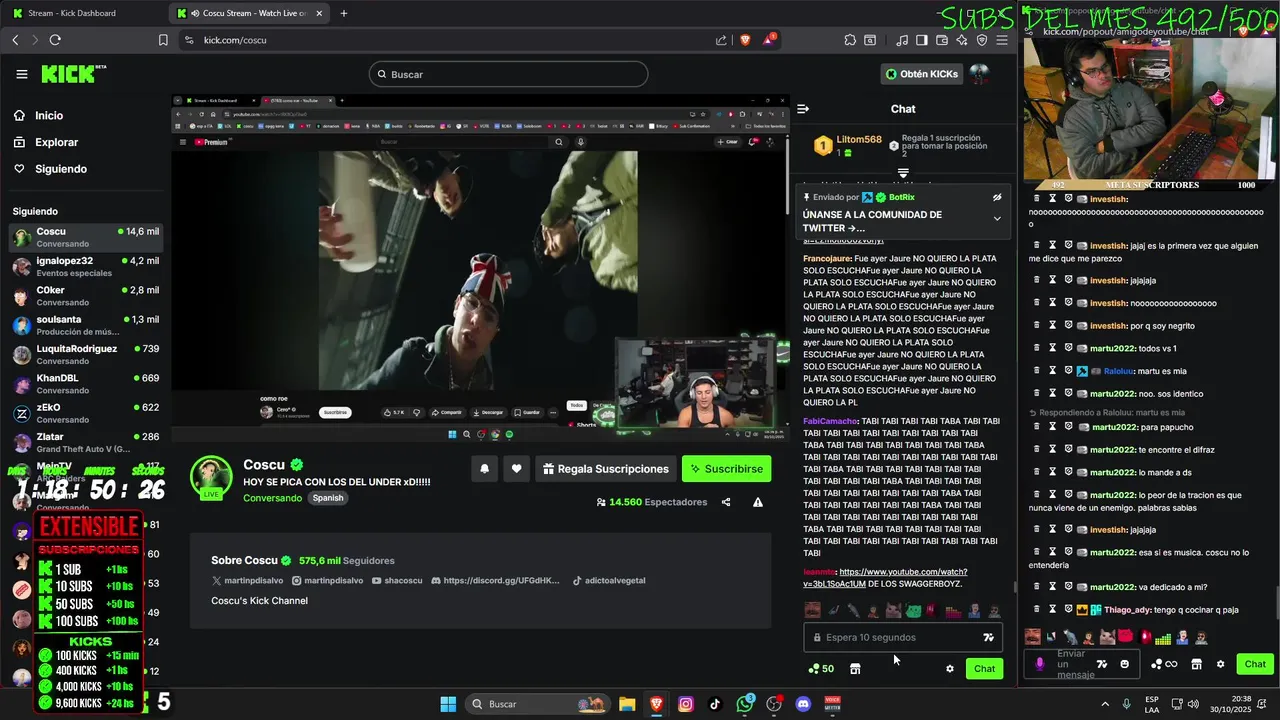Toggle the browser sidebar panel icon

(922, 40)
